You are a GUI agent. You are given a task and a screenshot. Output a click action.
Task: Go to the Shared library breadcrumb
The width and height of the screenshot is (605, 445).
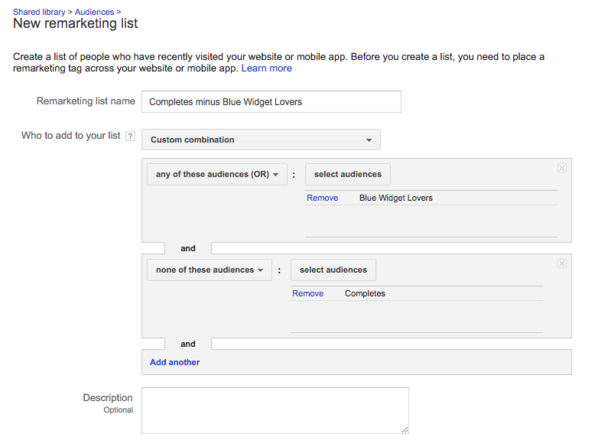pos(39,12)
